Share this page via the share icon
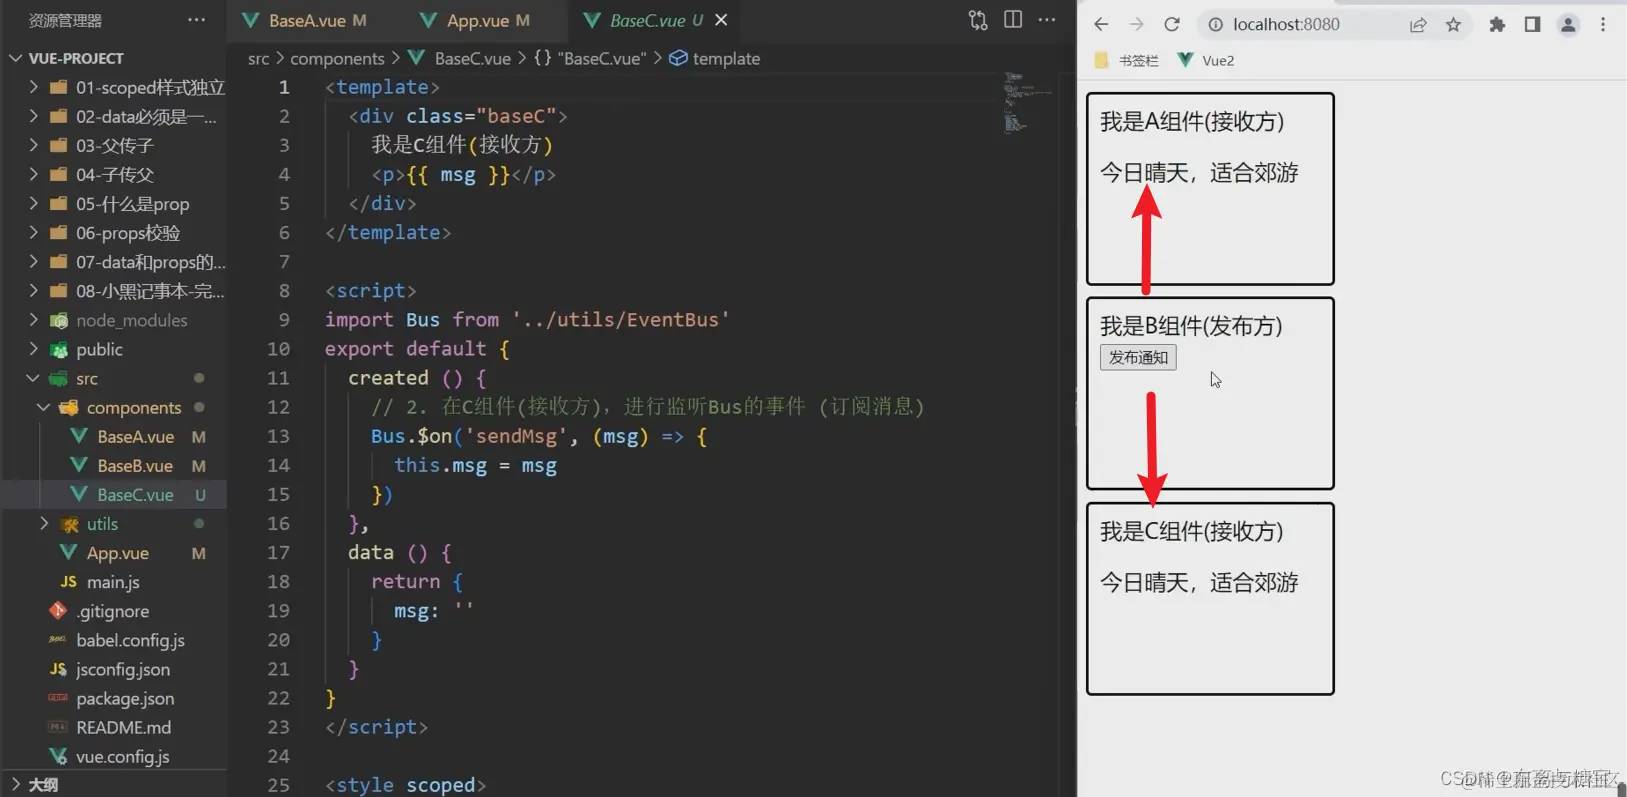This screenshot has width=1627, height=797. [x=1418, y=25]
